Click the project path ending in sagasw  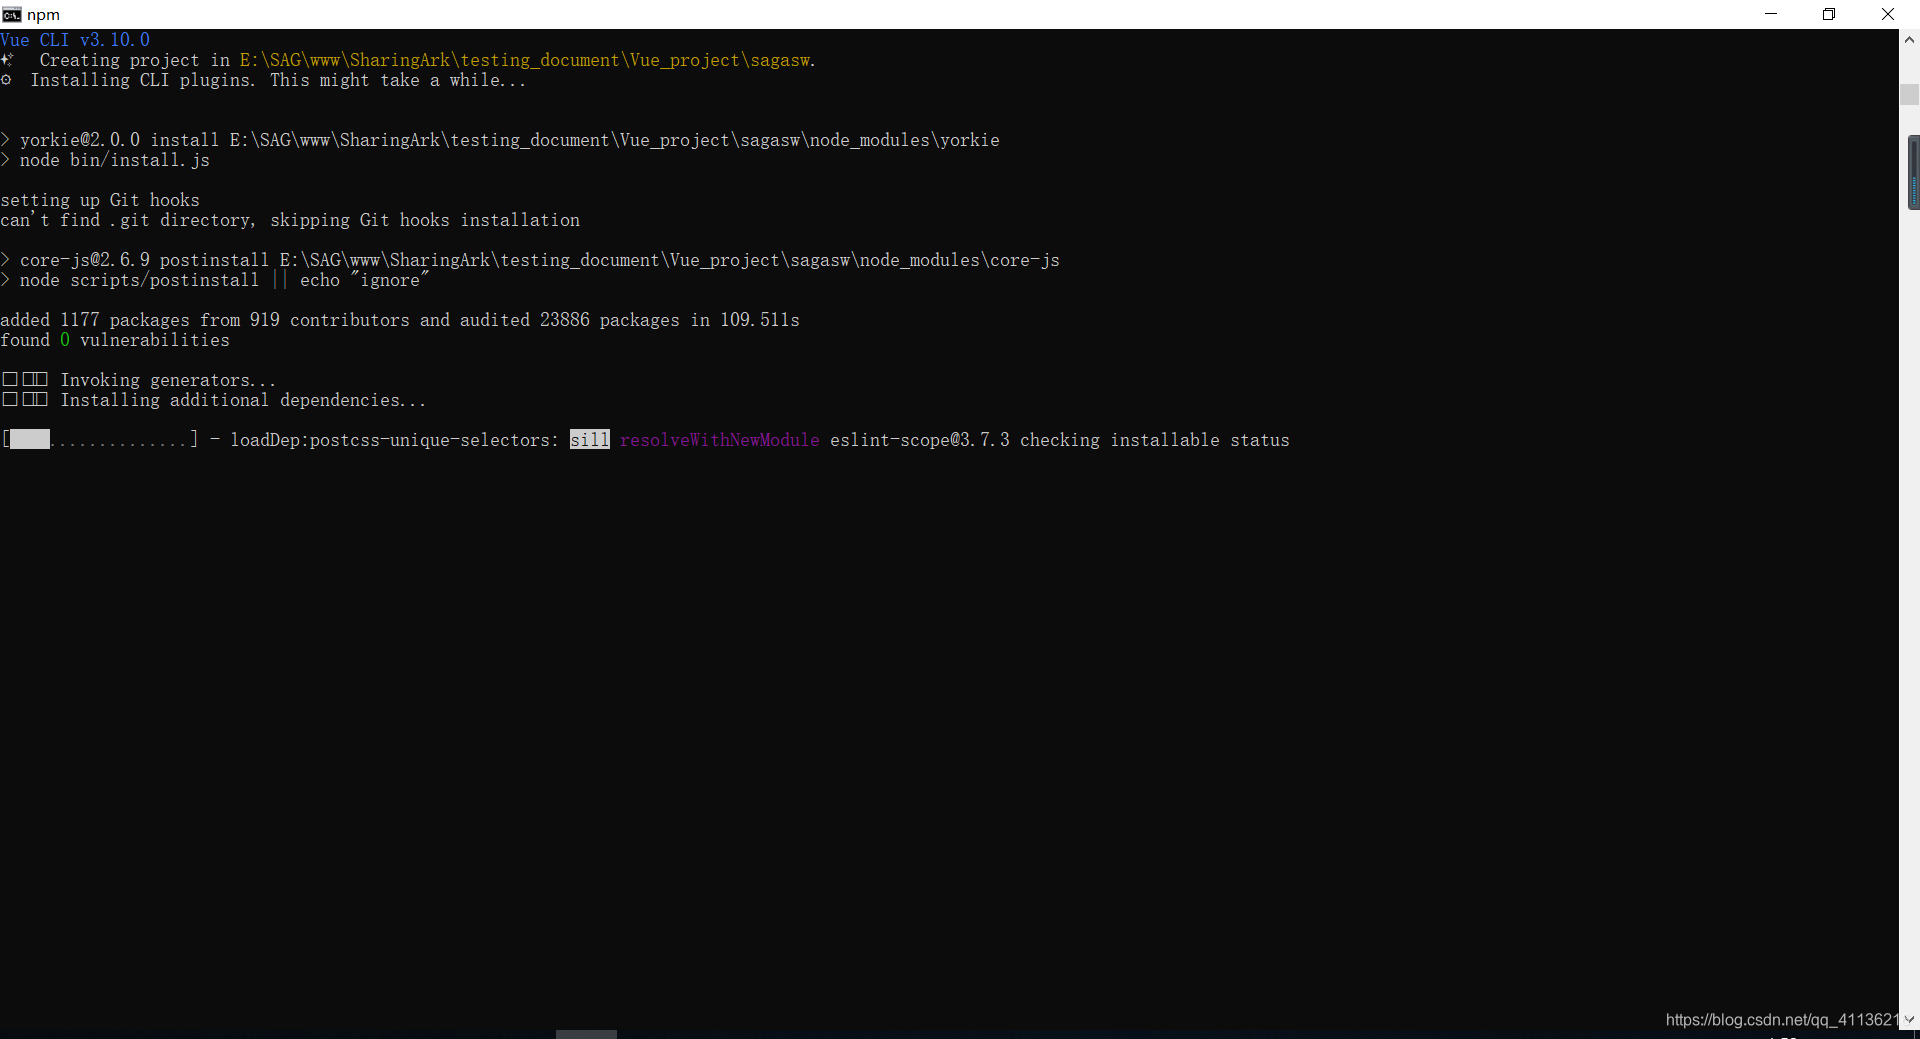click(x=527, y=60)
